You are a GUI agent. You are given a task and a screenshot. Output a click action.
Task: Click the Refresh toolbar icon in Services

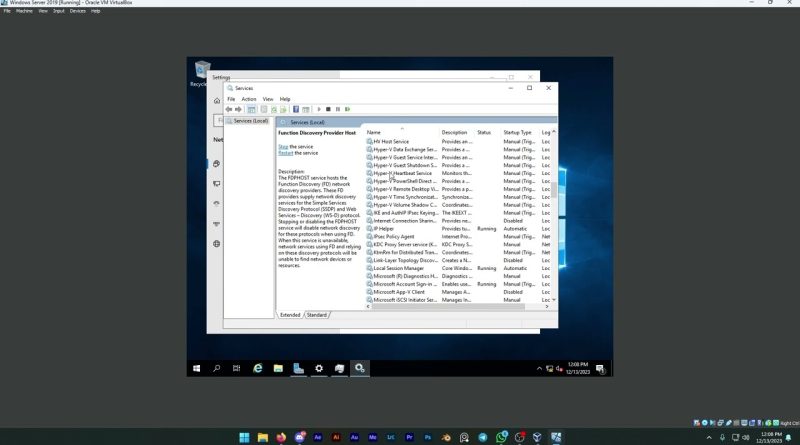[x=274, y=109]
